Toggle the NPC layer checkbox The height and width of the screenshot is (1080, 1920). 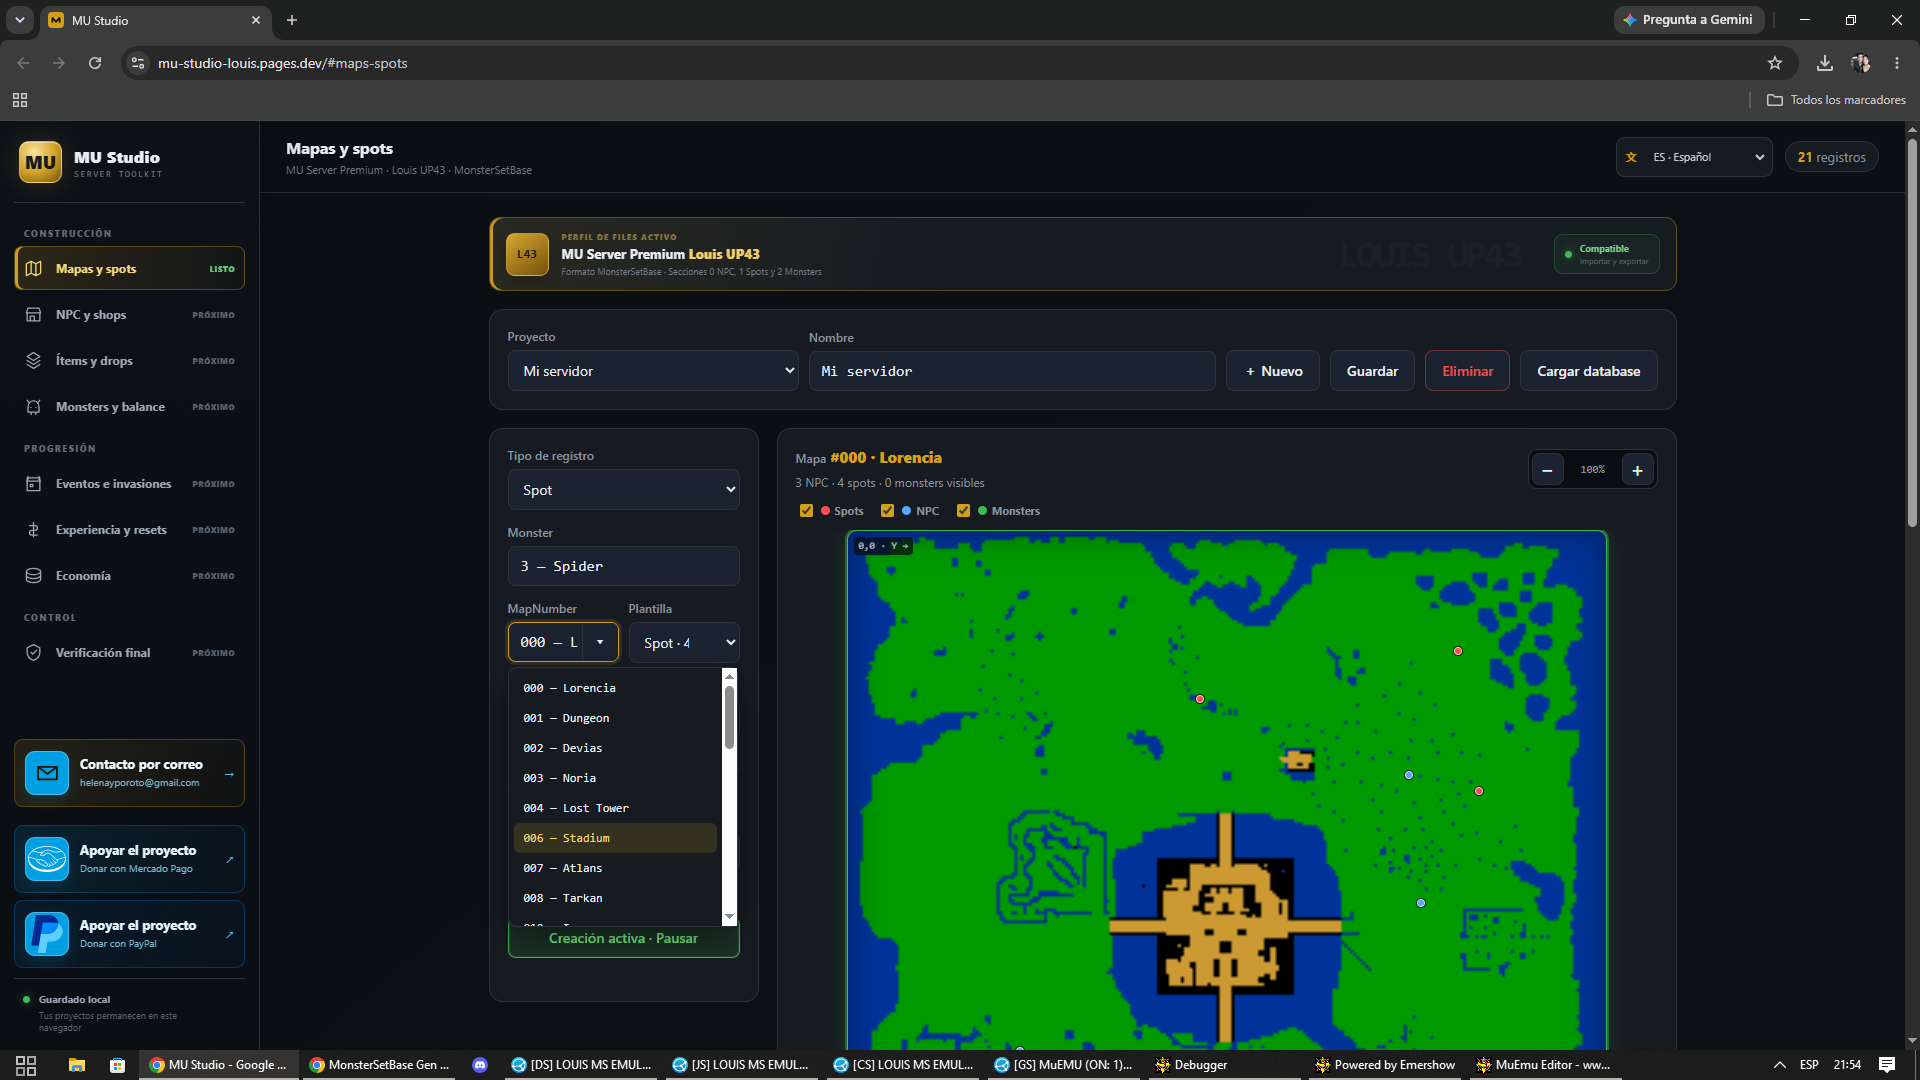tap(887, 511)
